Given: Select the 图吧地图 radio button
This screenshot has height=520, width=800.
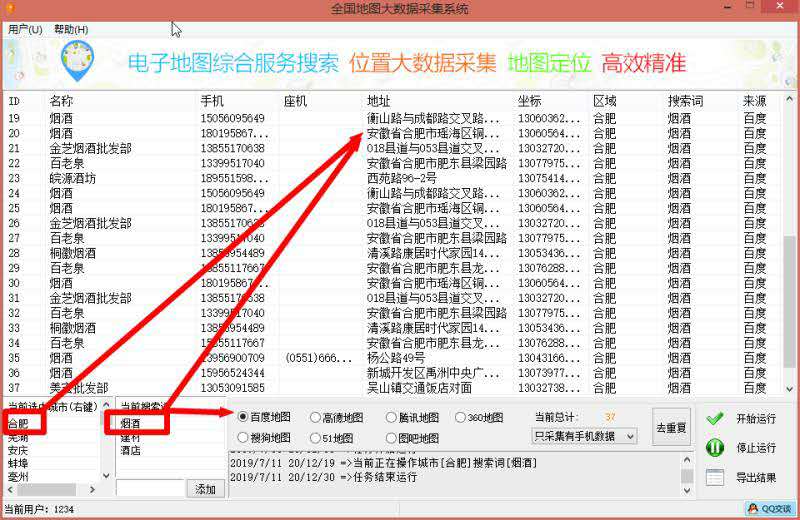Looking at the screenshot, I should point(391,438).
